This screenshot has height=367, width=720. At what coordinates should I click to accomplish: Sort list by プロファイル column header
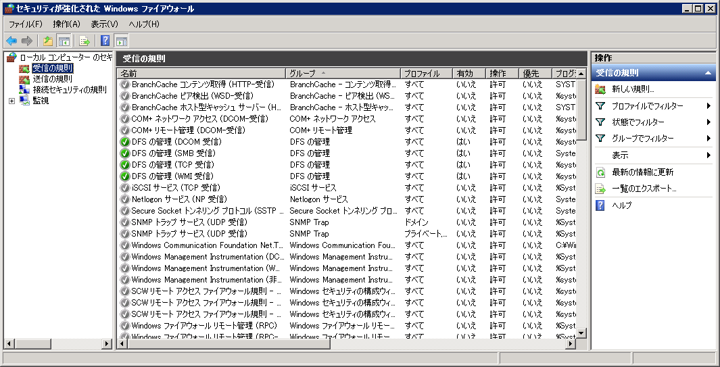426,73
